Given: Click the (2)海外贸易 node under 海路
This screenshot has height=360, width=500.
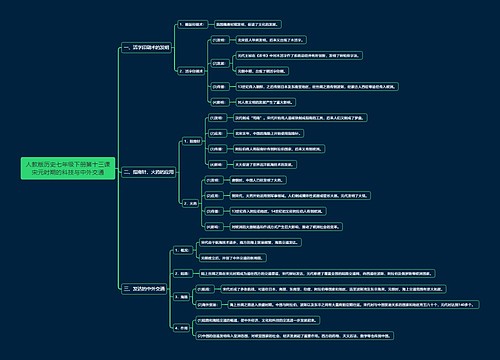Looking at the screenshot, I should [207, 305].
